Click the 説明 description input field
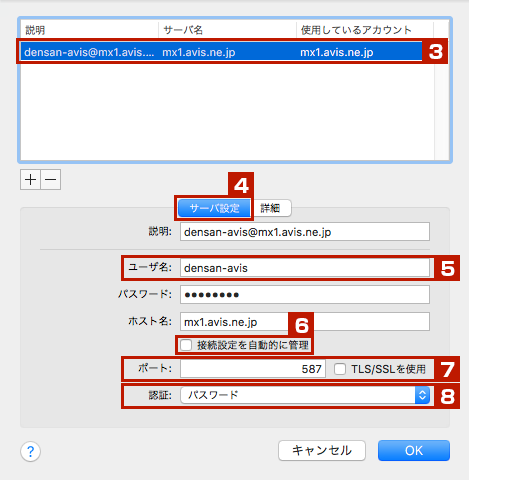Viewport: 530px width, 480px height. 305,232
